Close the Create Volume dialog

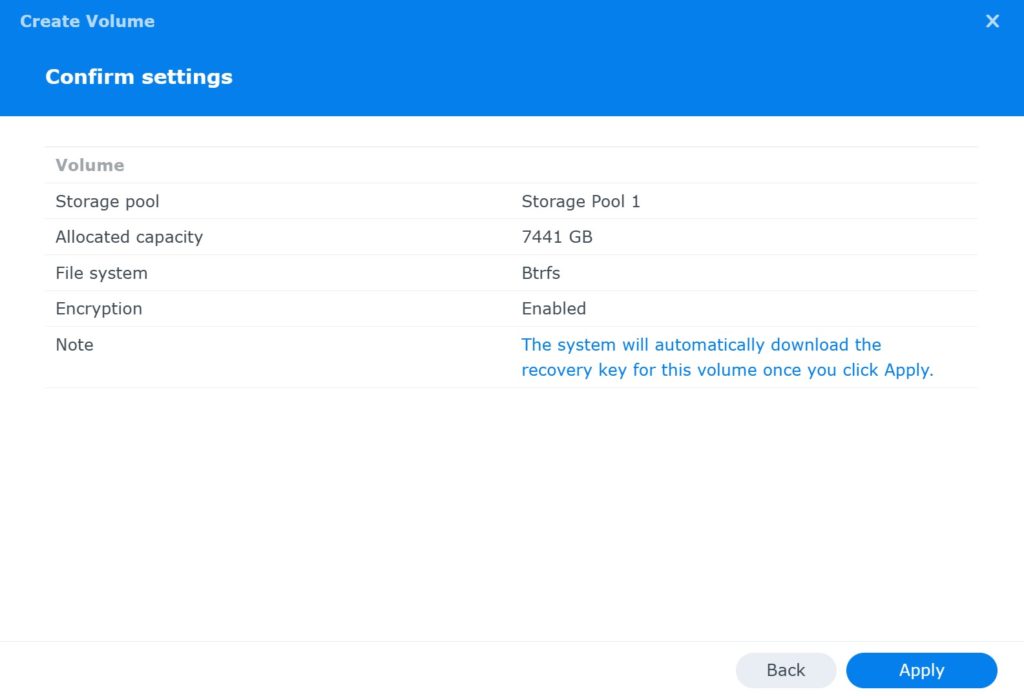(992, 21)
